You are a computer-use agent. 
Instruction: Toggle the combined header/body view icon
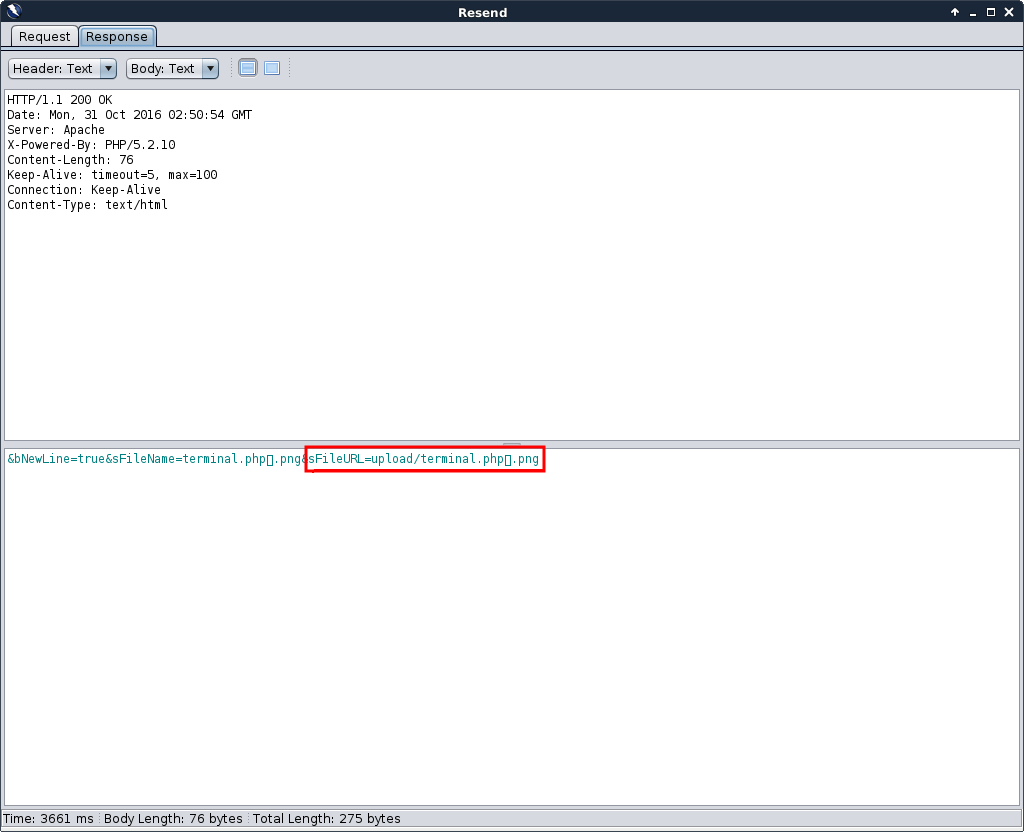(272, 68)
